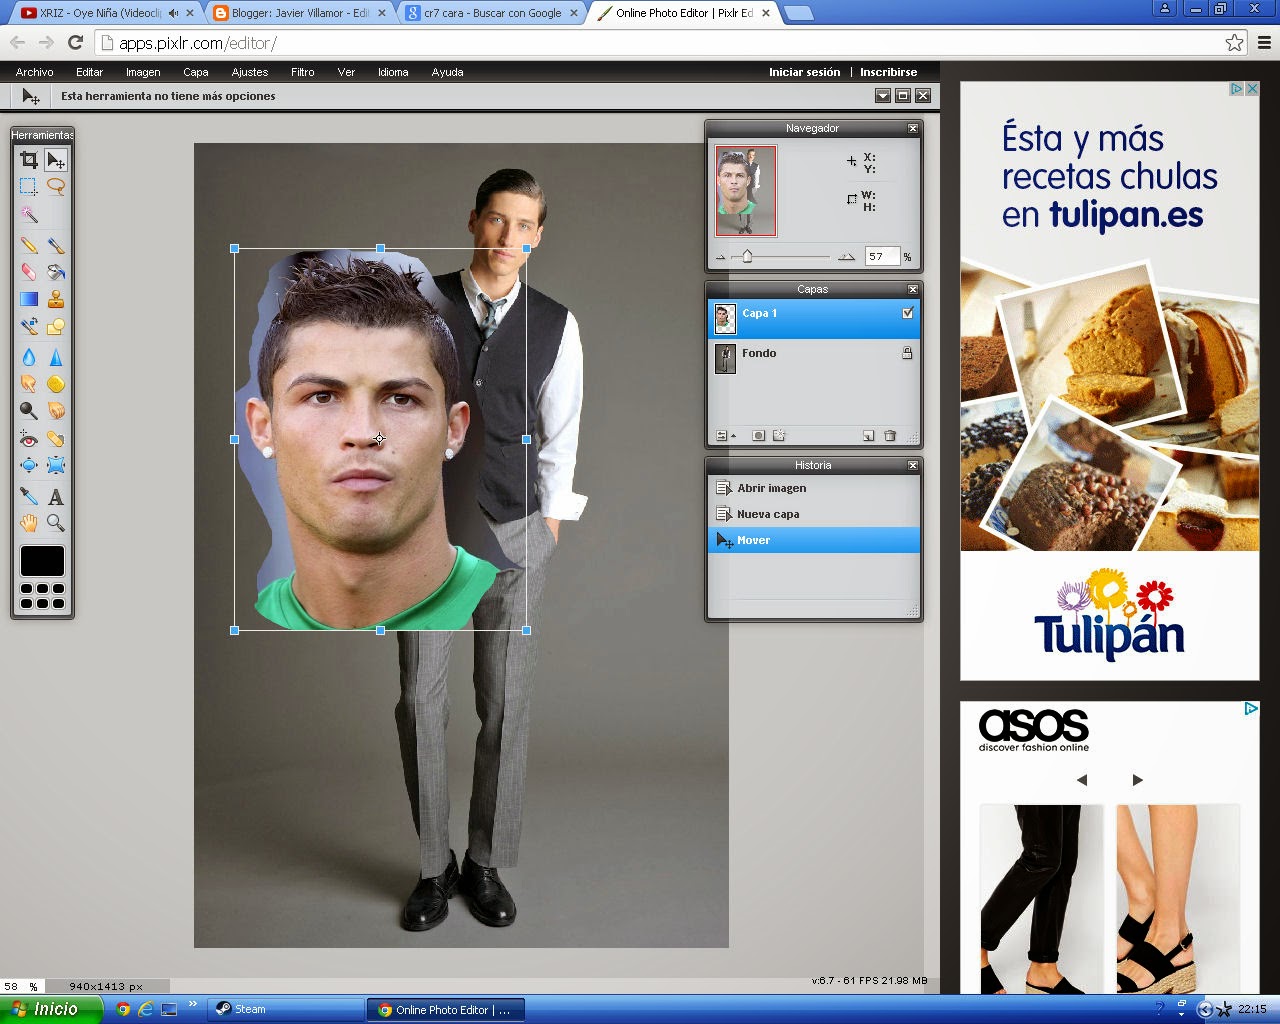Select the Sharpen triangle tool
Screen dimensions: 1280x1024
[x=56, y=357]
